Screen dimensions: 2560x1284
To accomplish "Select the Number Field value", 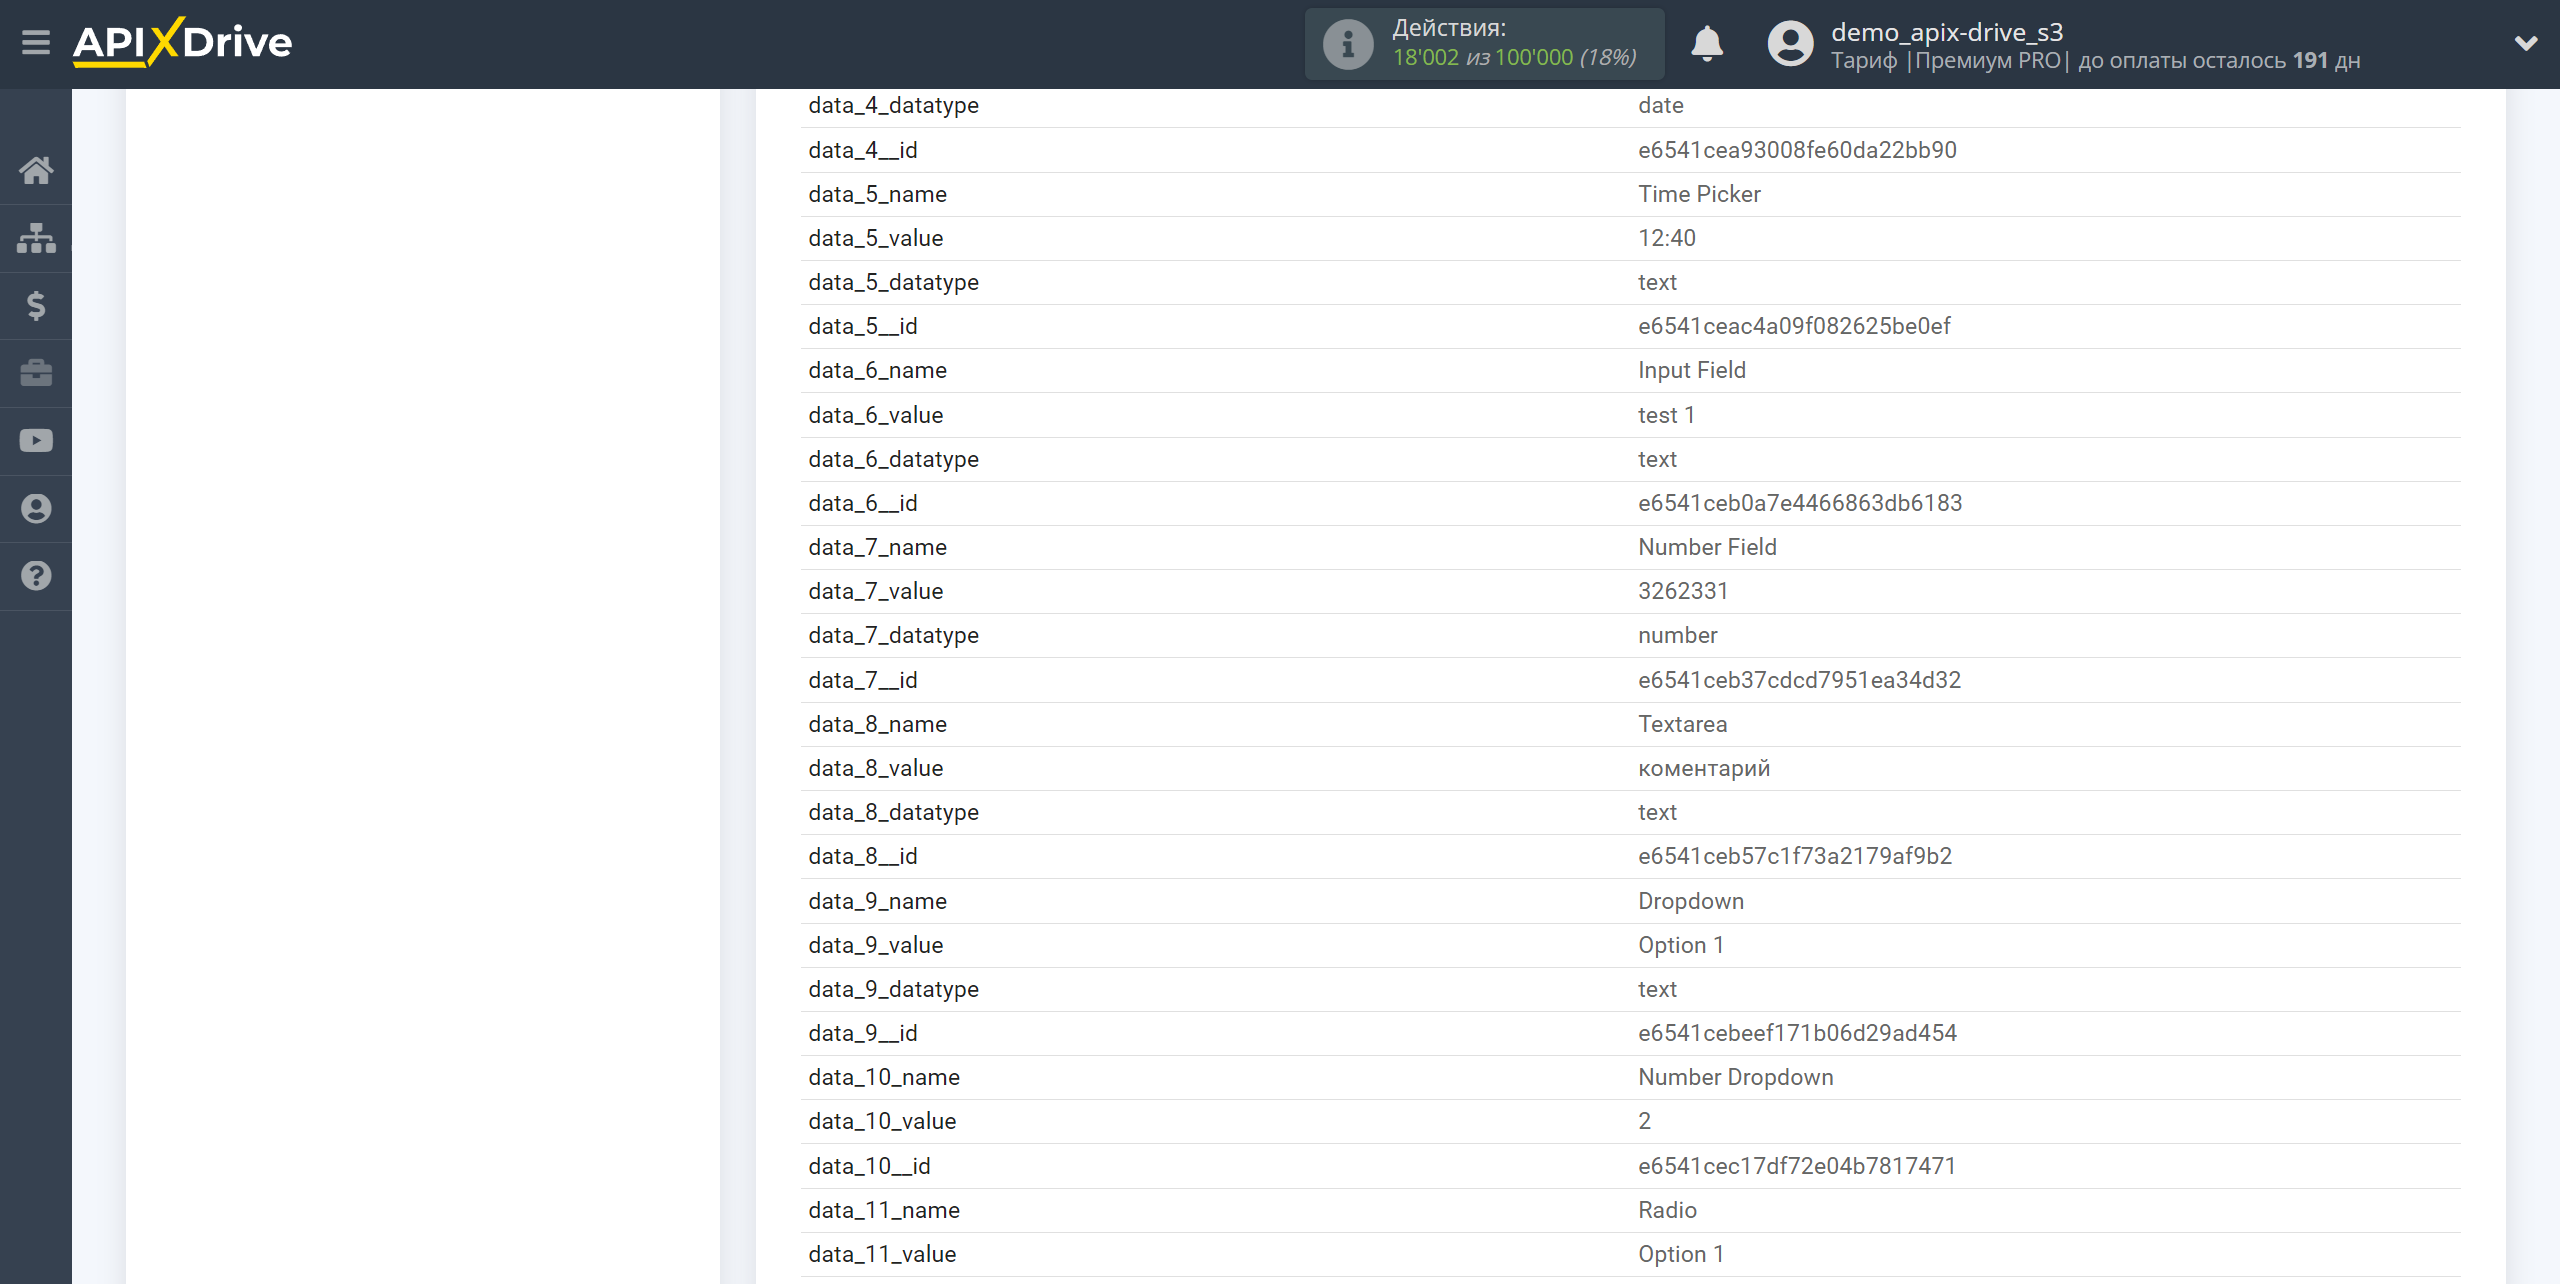I will tap(1707, 547).
